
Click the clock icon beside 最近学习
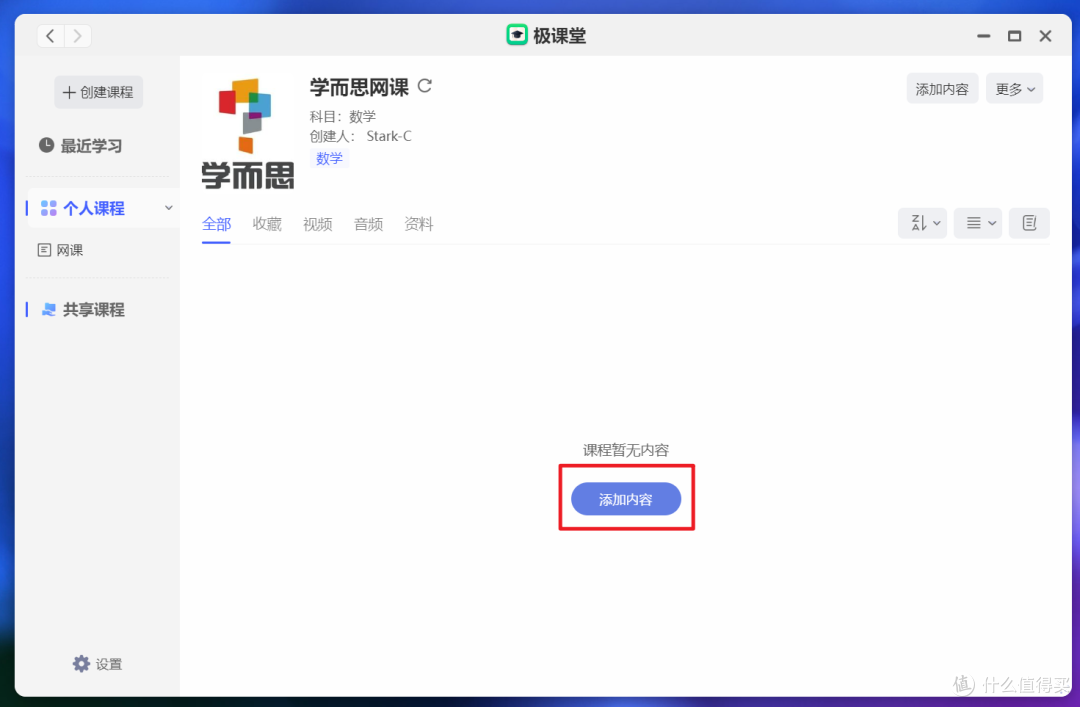[46, 145]
